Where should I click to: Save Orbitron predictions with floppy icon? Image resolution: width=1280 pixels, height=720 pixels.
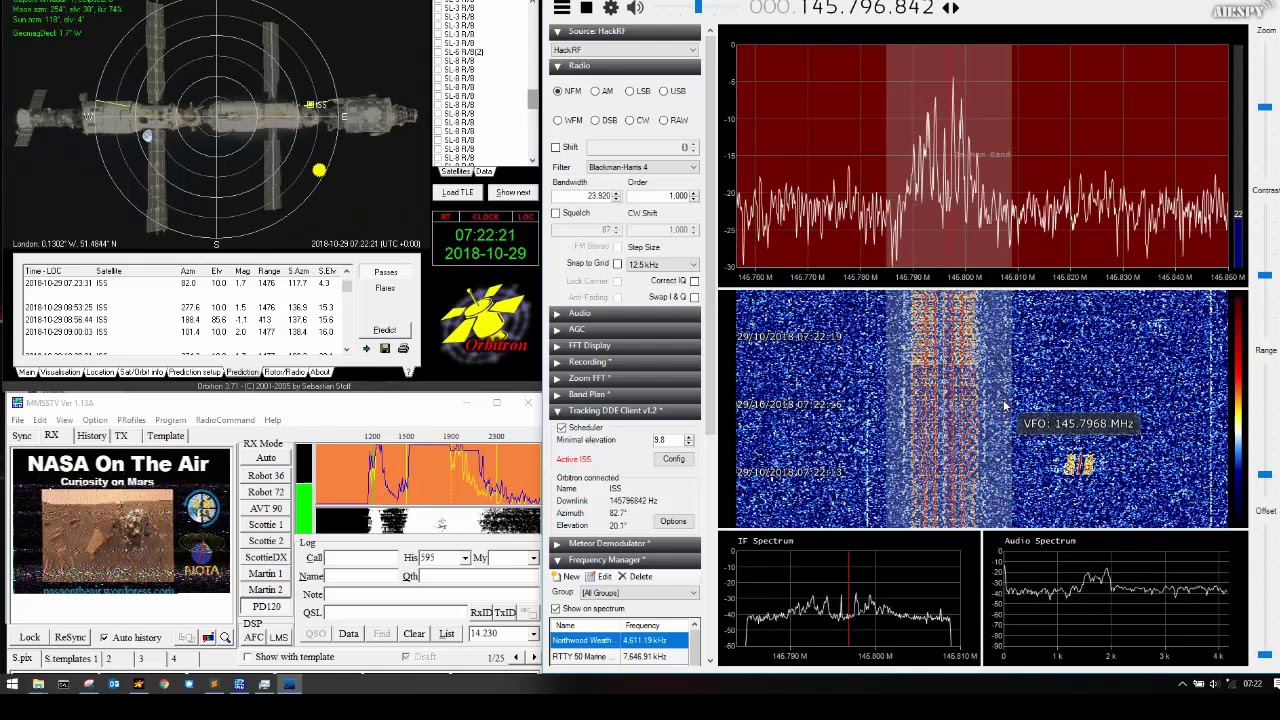pos(384,349)
